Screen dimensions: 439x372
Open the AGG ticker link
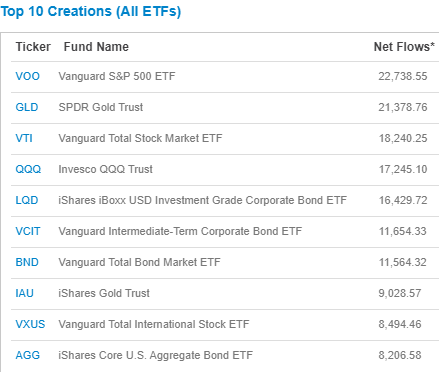(28, 355)
